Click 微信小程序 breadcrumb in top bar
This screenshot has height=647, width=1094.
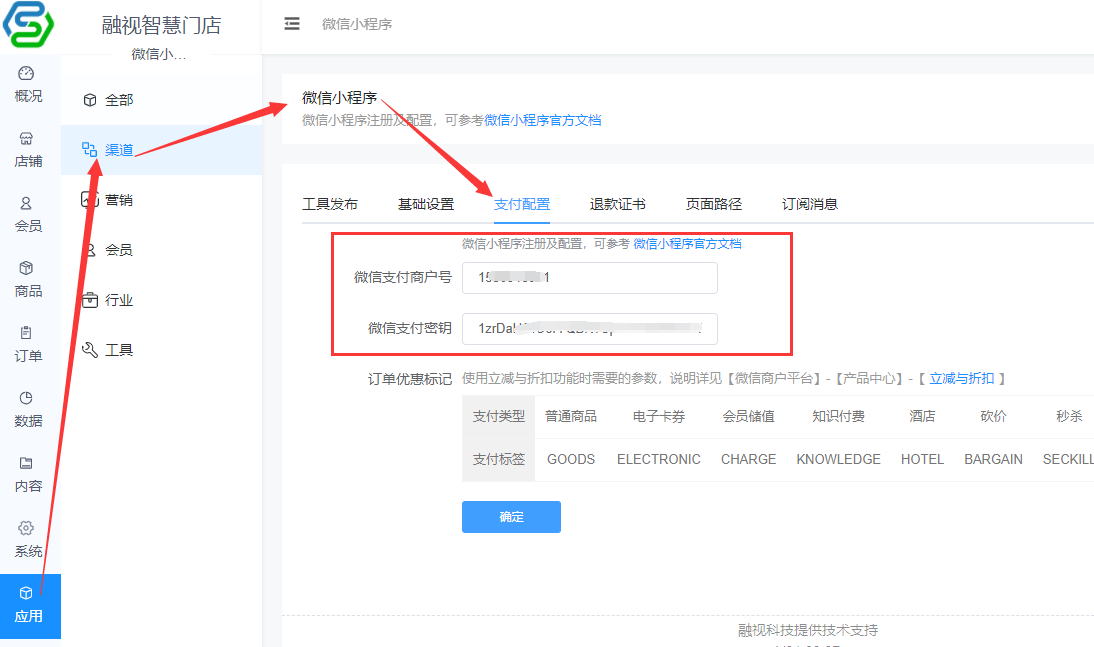pos(357,24)
